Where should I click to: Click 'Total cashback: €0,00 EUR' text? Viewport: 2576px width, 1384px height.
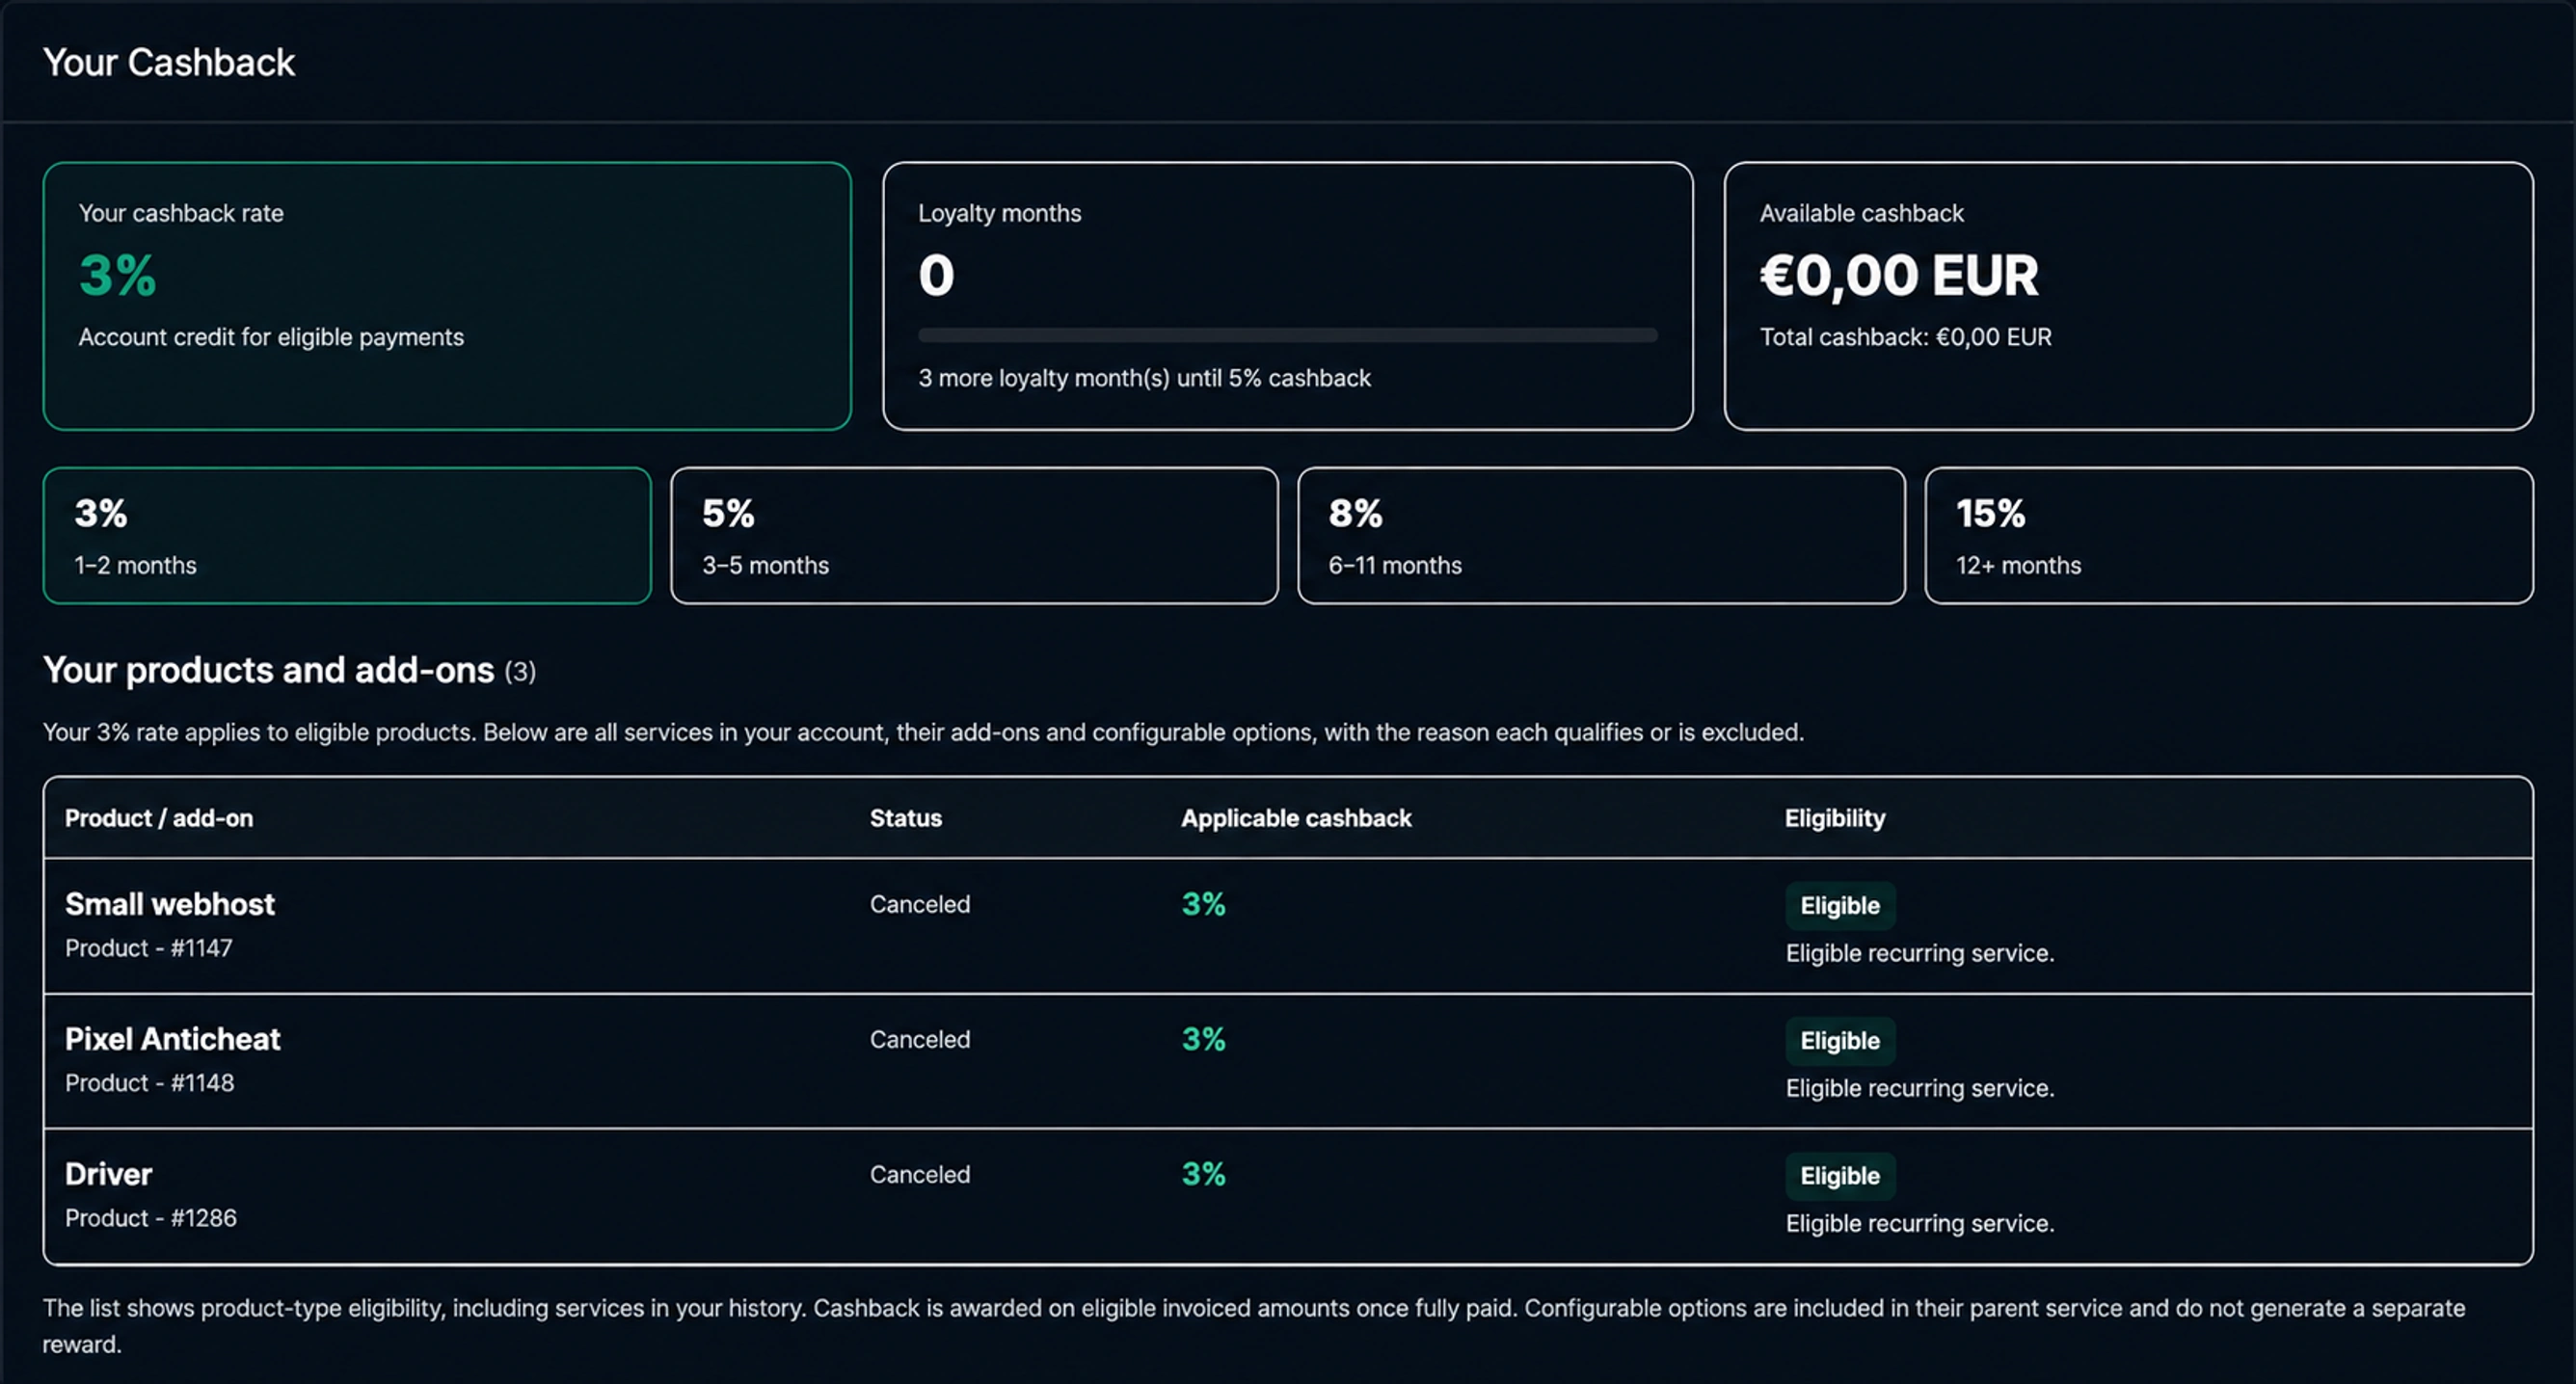pos(1905,337)
